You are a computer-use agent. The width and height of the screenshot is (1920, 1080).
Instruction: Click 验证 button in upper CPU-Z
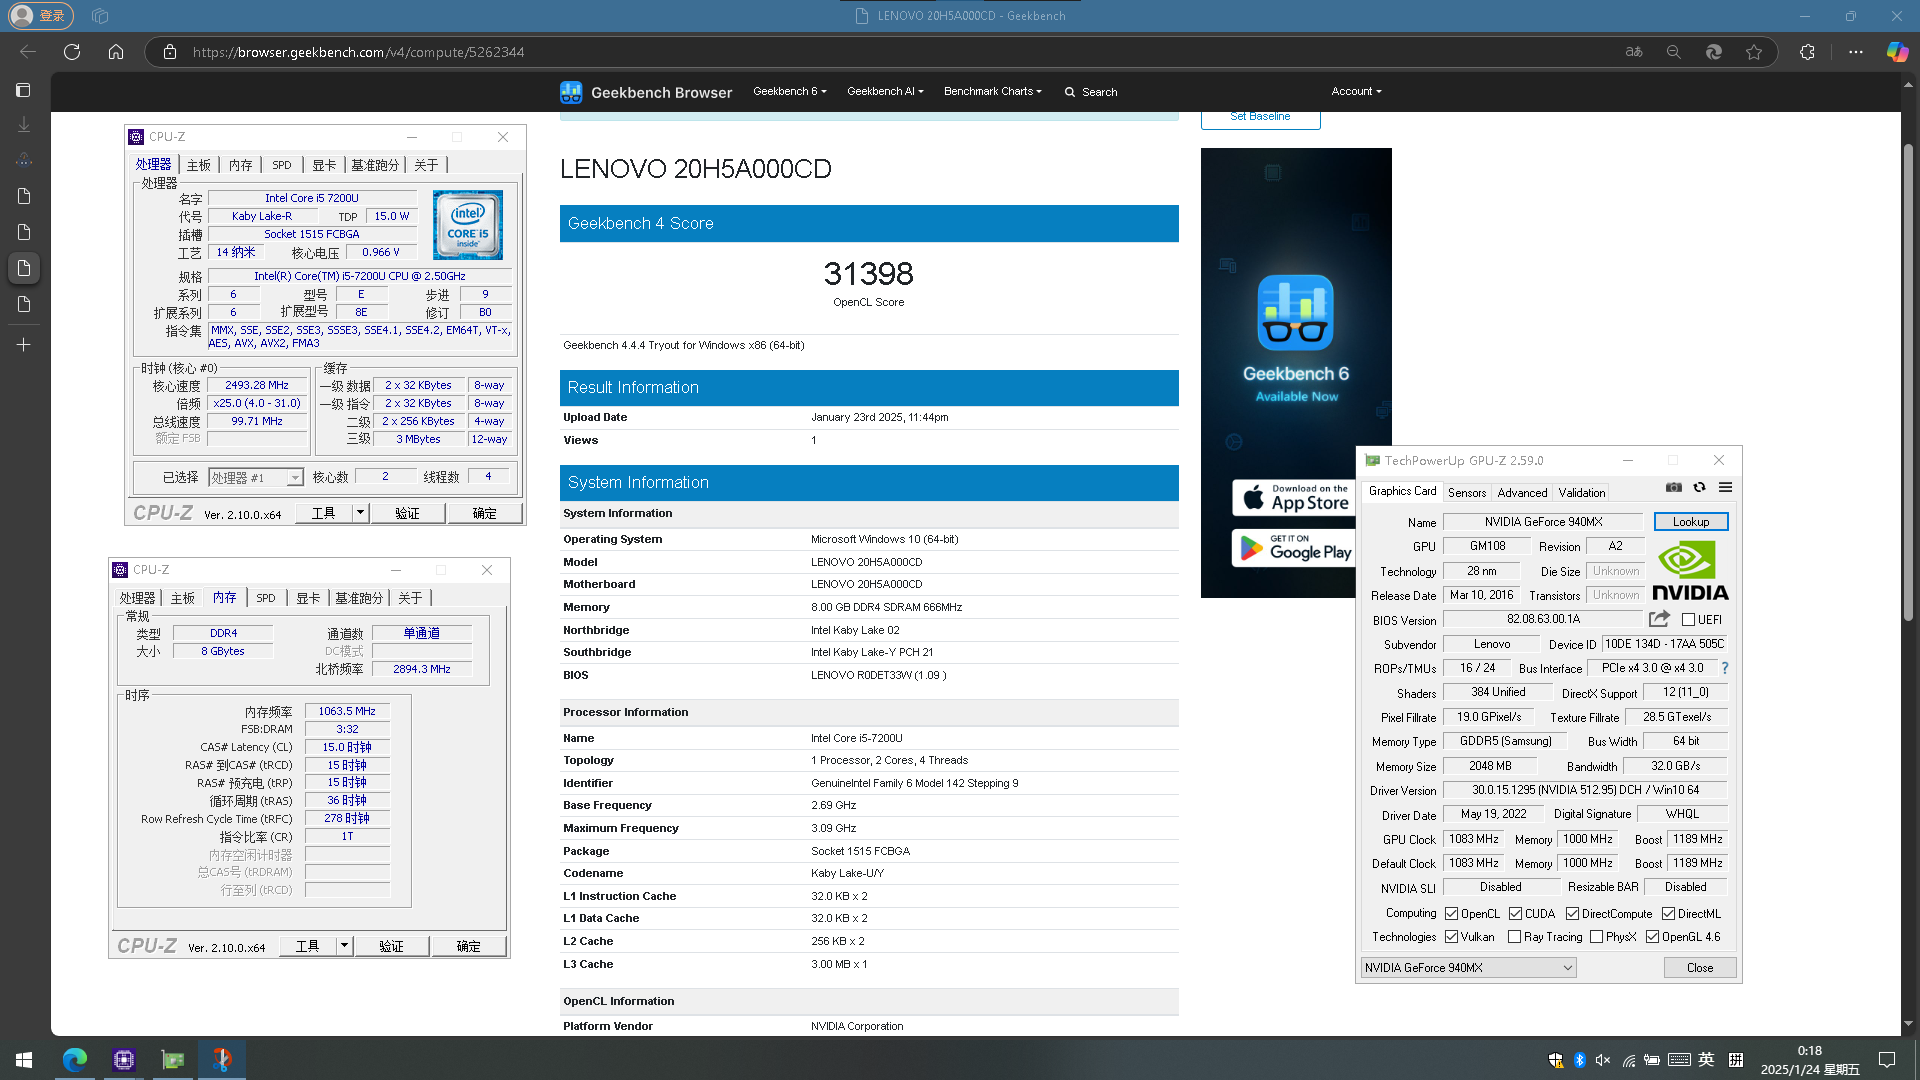click(x=407, y=513)
